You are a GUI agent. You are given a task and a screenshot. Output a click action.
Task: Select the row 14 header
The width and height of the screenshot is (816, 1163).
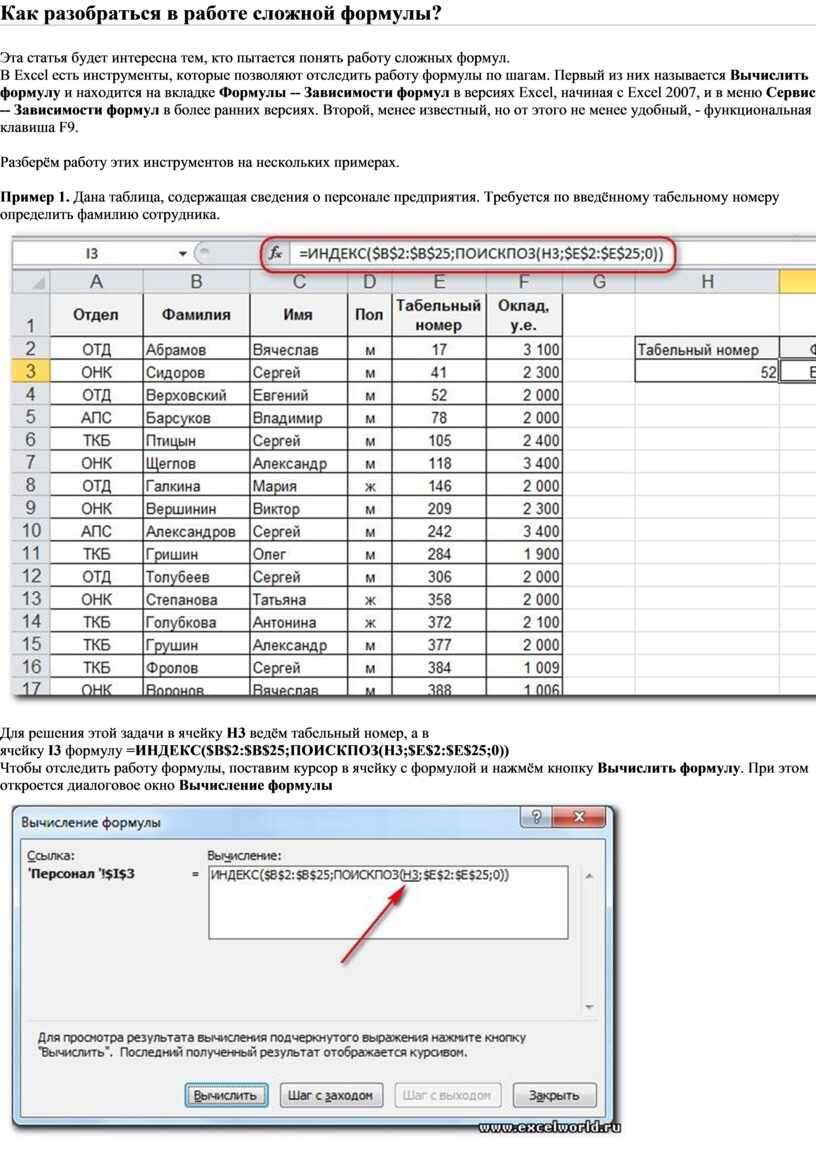point(31,622)
